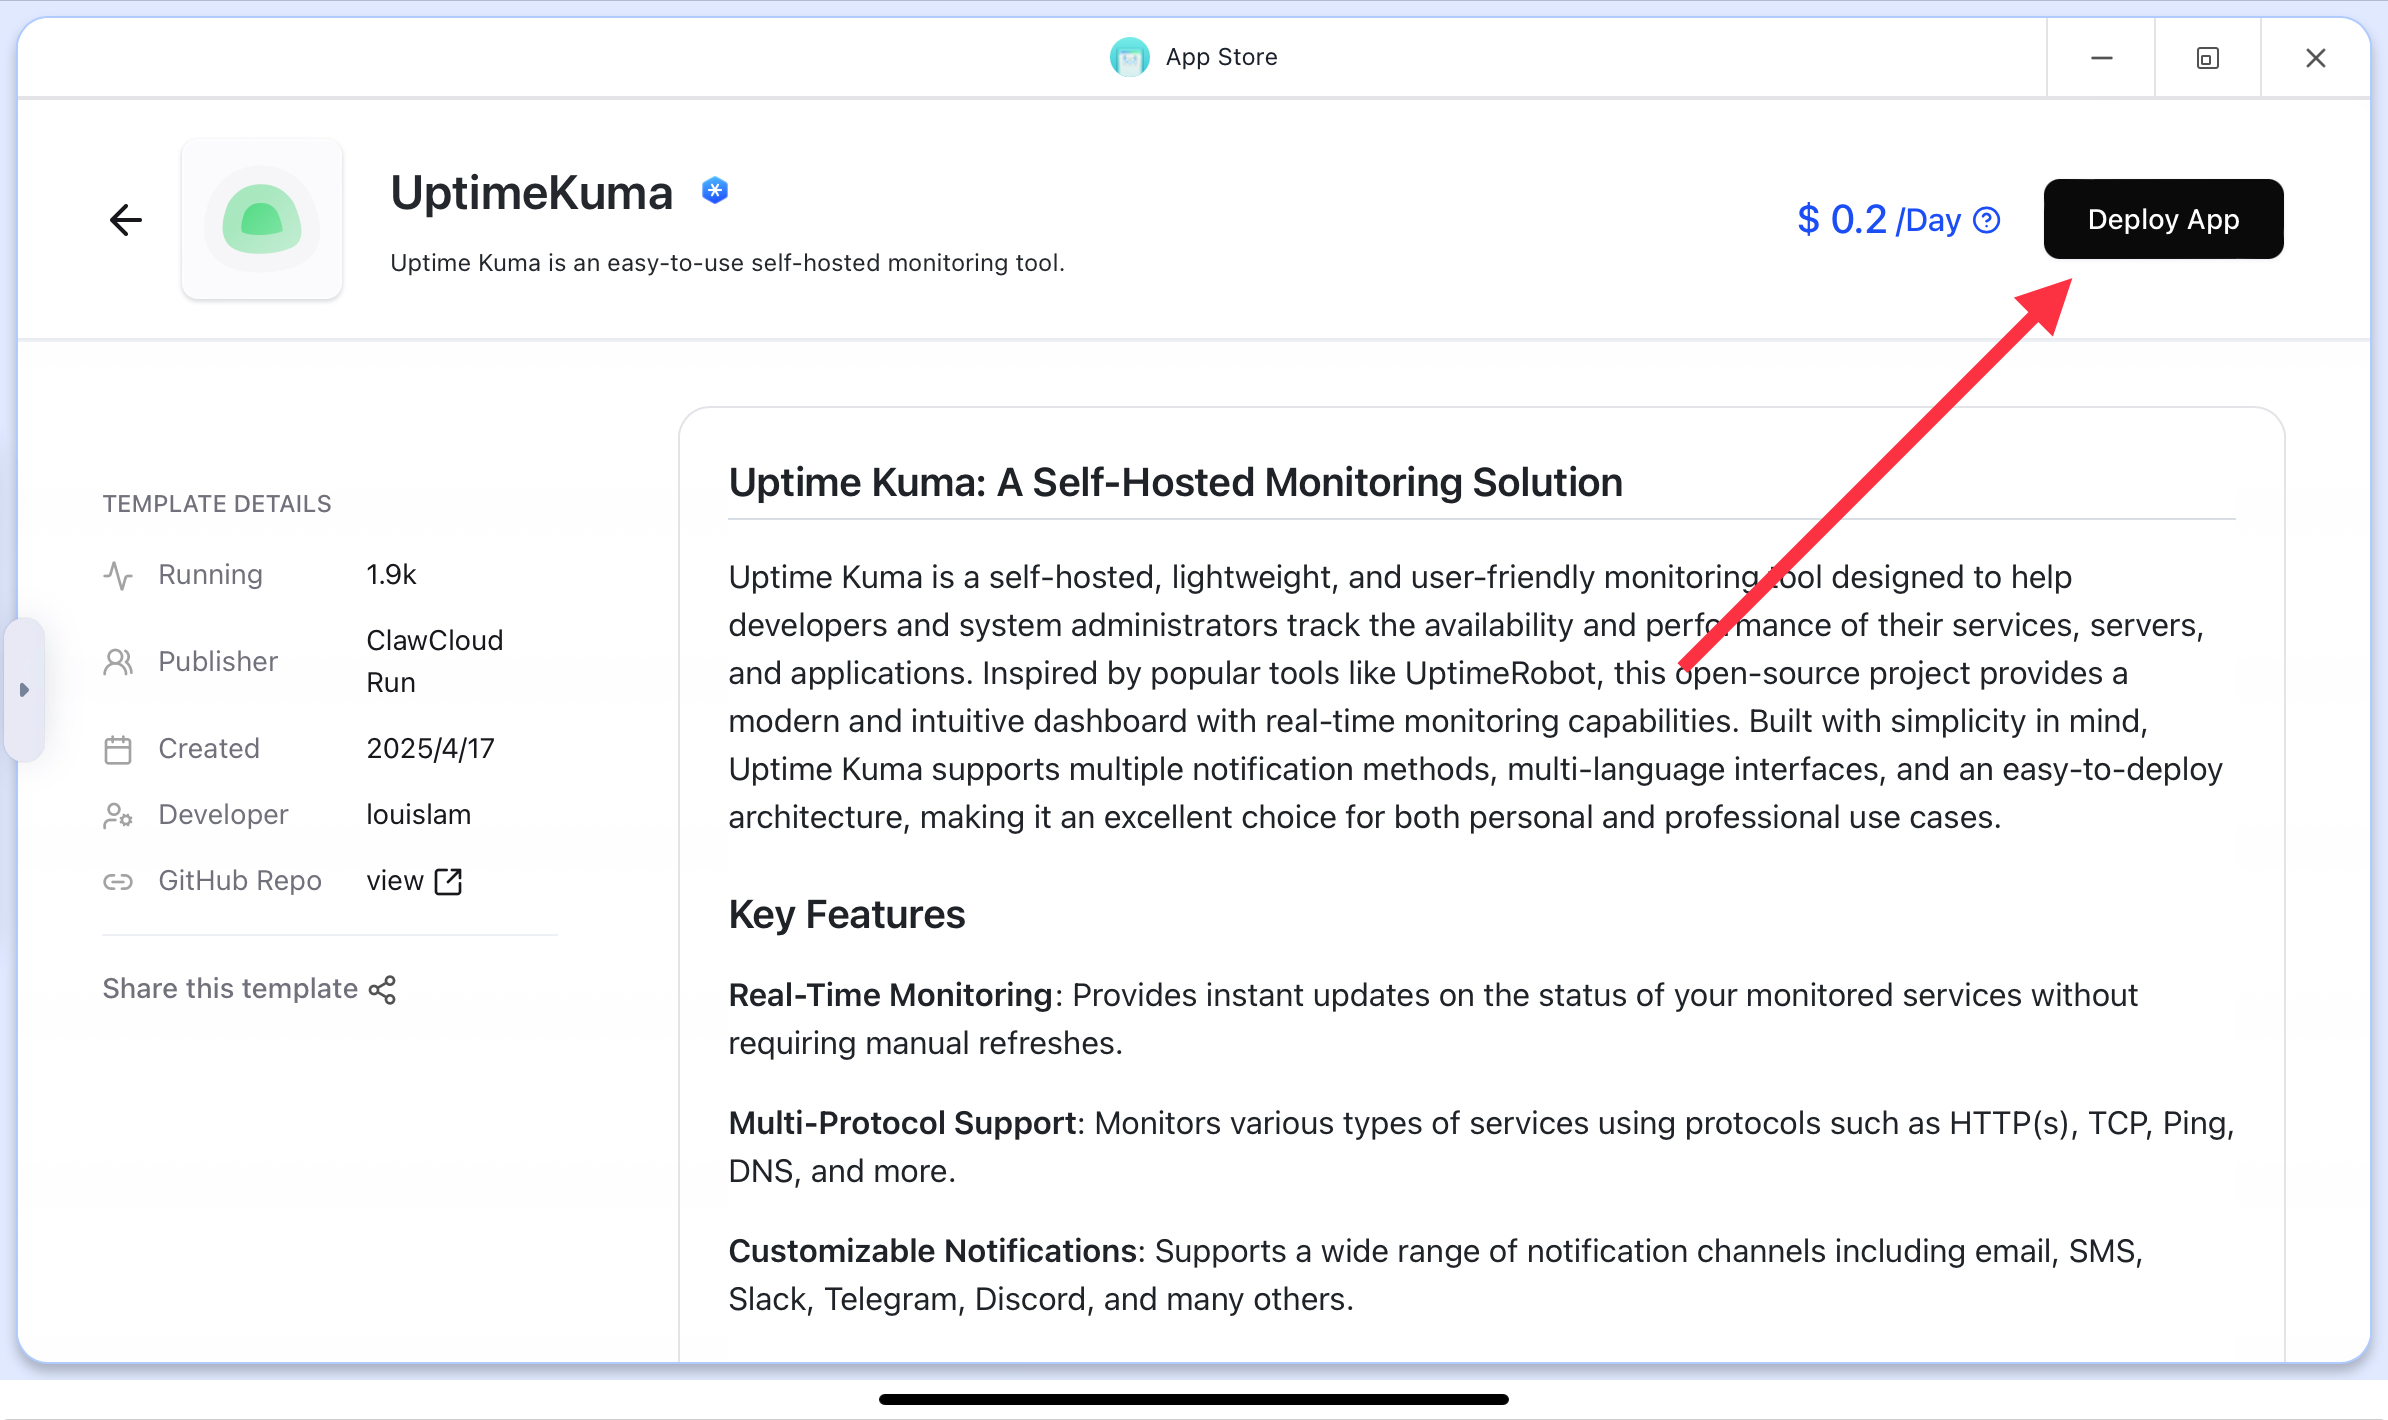Screen dimensions: 2388x1420
Task: Click the external link icon next to view
Action: pyautogui.click(x=448, y=881)
